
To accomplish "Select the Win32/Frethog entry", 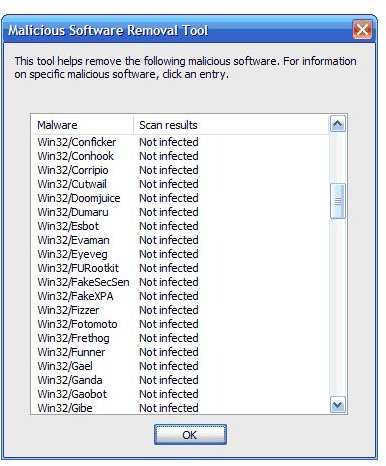I will [x=73, y=338].
